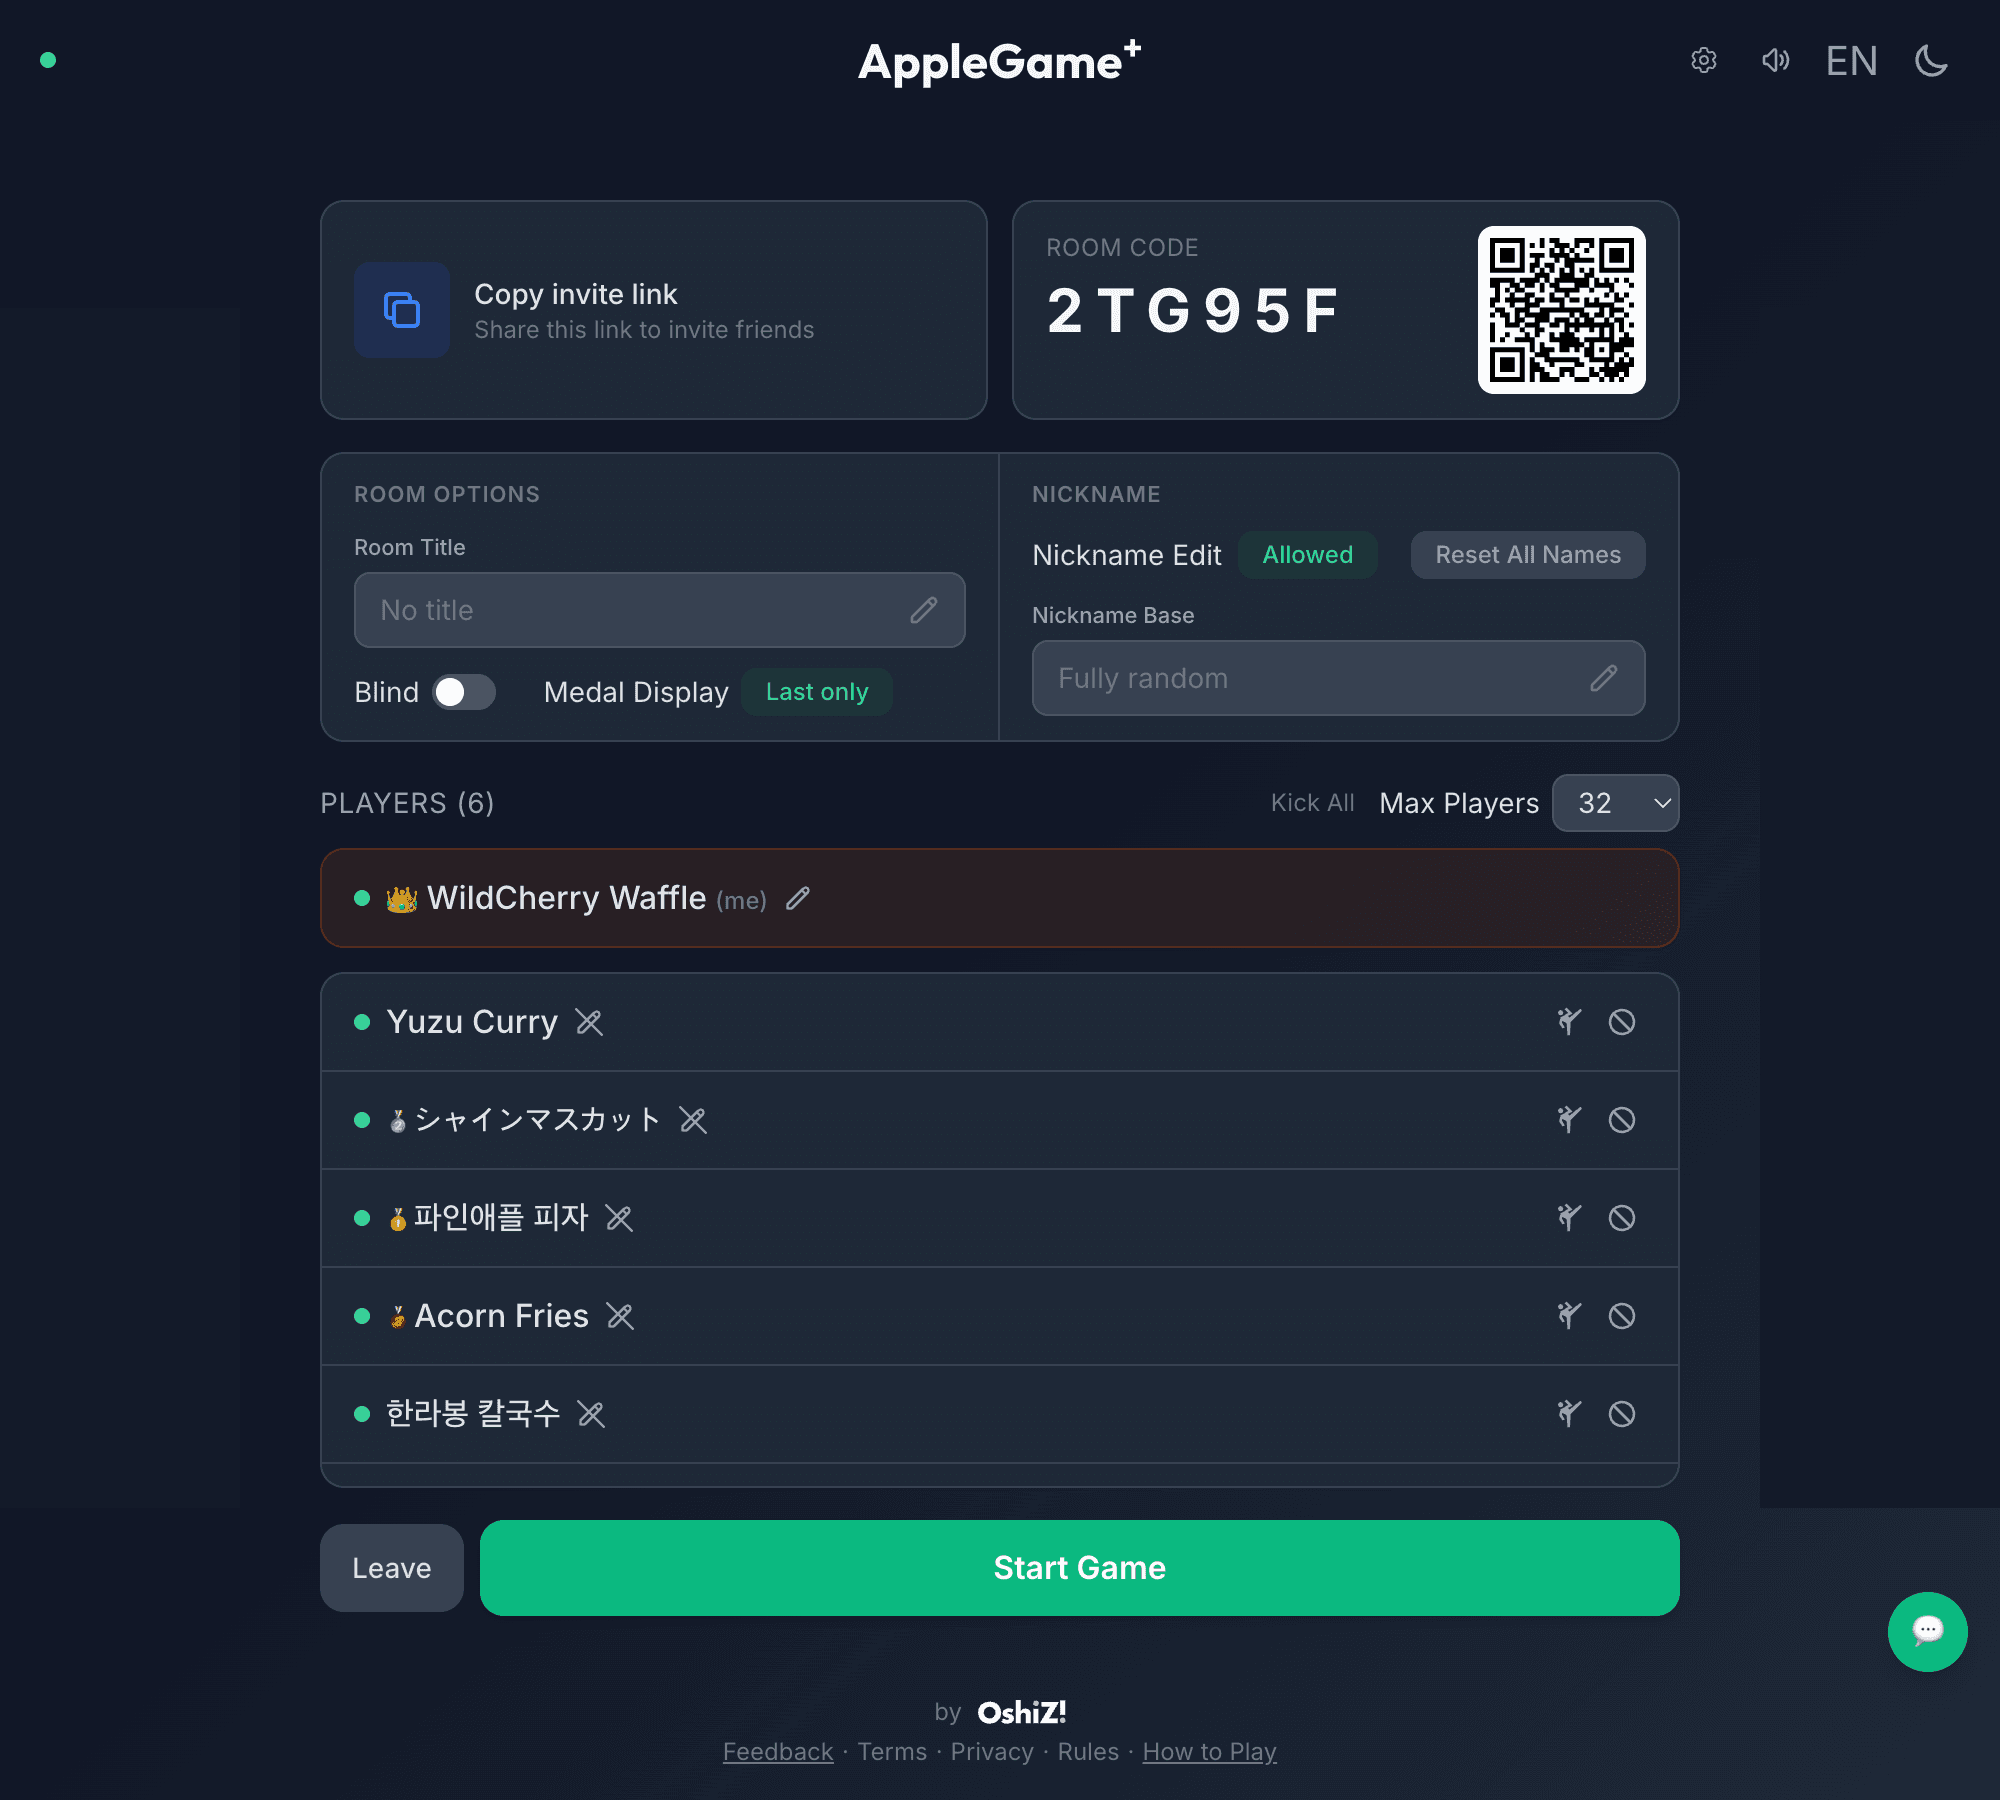
Task: Click the PLAYERS (6) heading
Action: (x=407, y=803)
